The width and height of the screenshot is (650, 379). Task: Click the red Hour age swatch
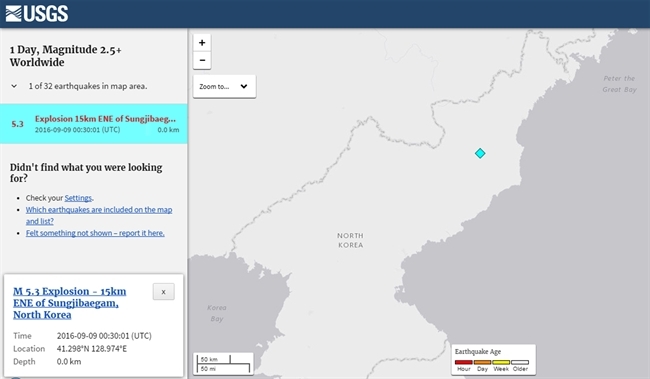tap(463, 362)
